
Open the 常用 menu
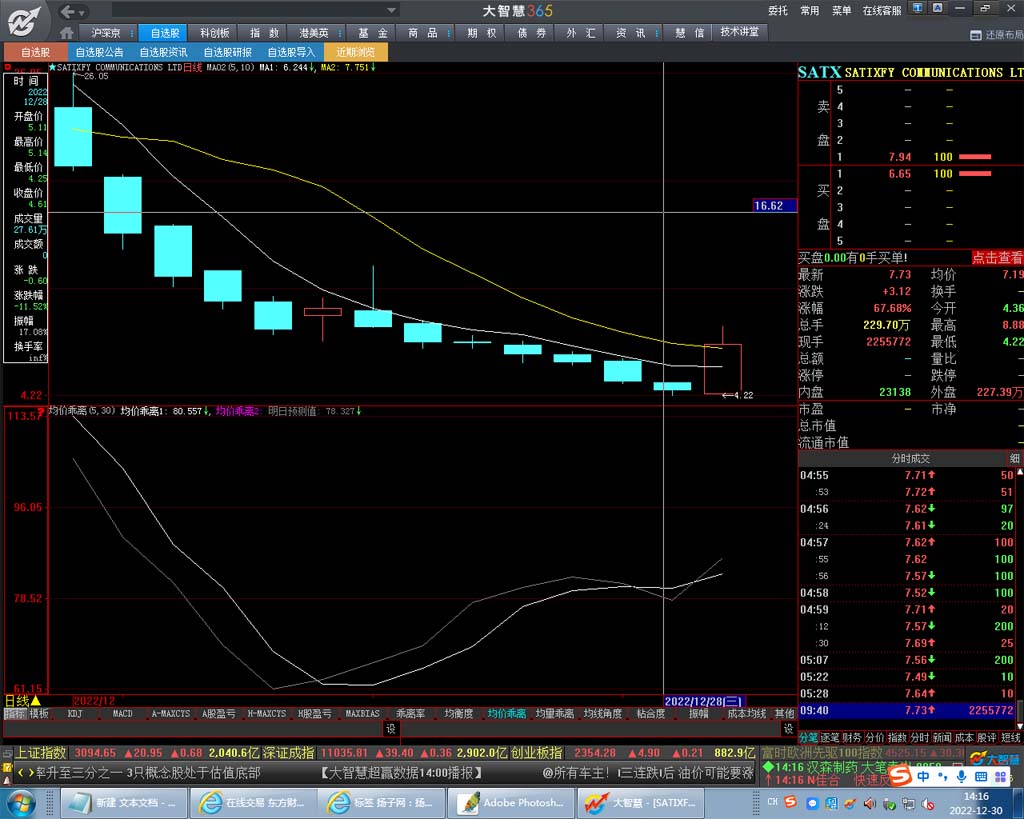click(810, 10)
